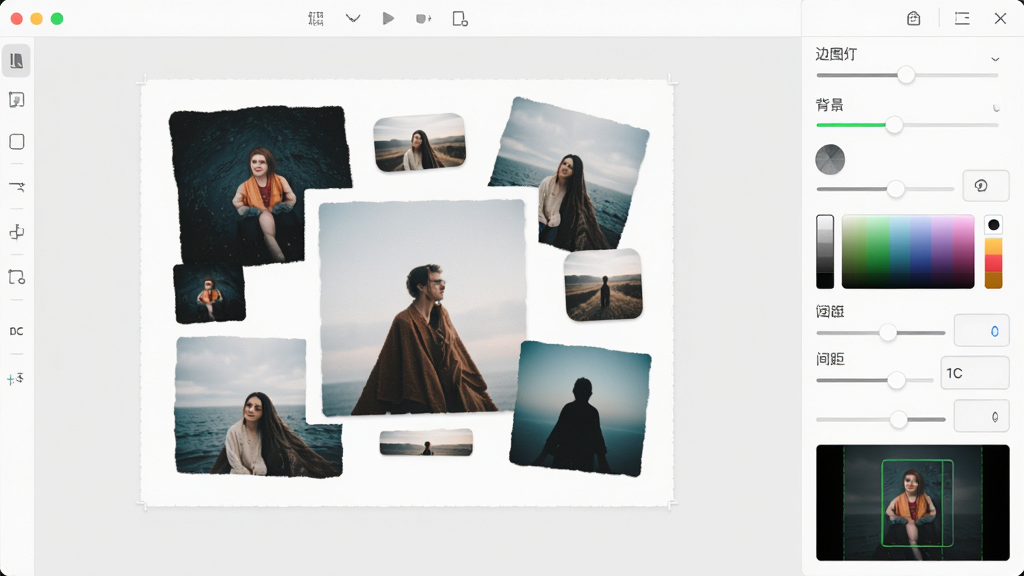This screenshot has width=1024, height=576.
Task: Click the preview thumbnail with green crop frame
Action: click(912, 503)
